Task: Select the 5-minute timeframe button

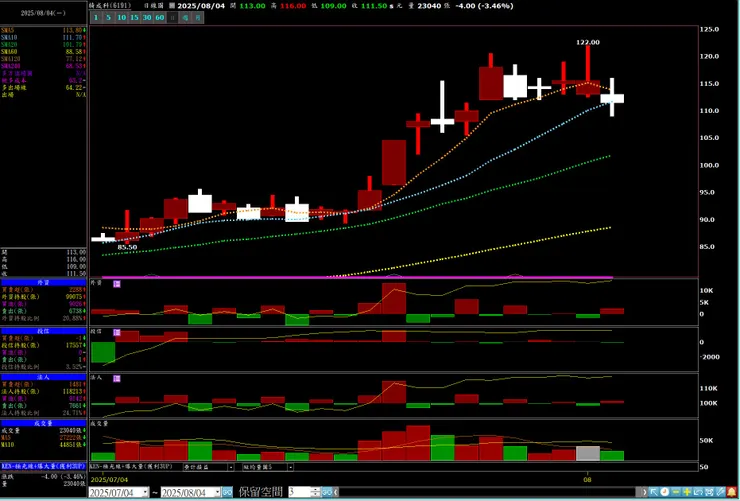Action: pos(109,17)
